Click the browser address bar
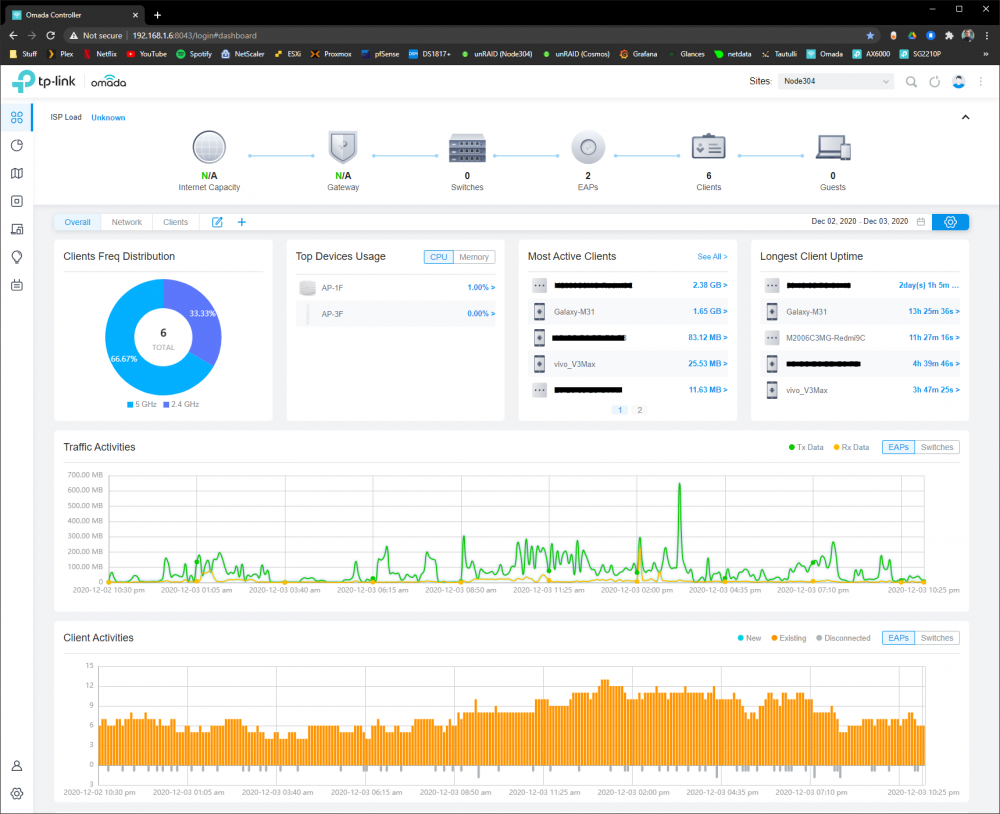1000x814 pixels. point(472,36)
